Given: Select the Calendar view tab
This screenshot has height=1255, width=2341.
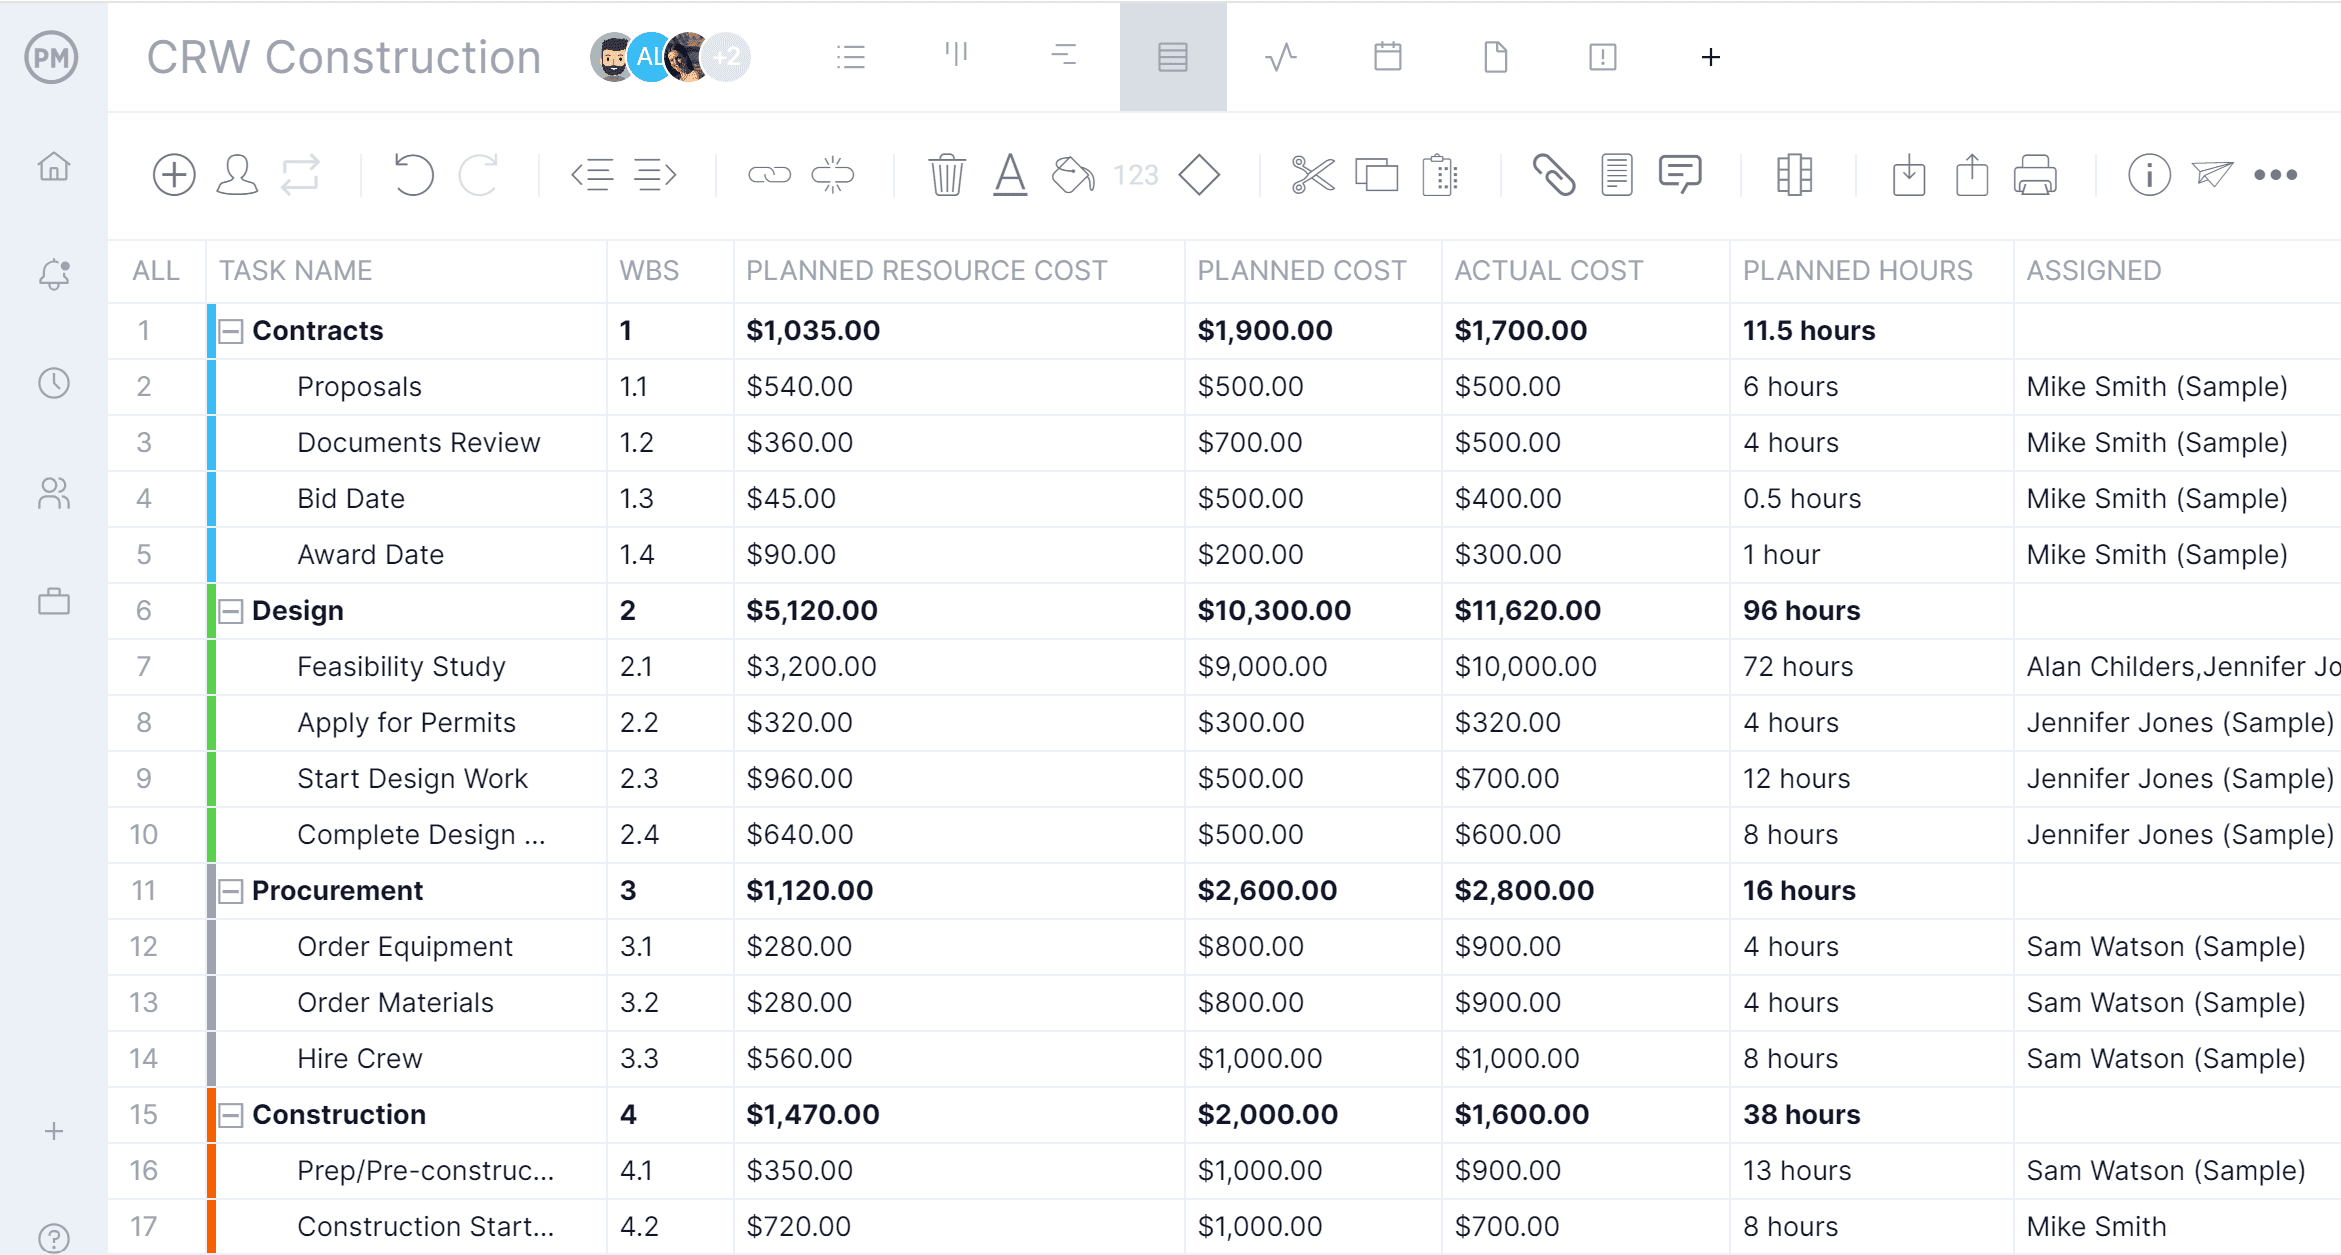Looking at the screenshot, I should (1386, 57).
